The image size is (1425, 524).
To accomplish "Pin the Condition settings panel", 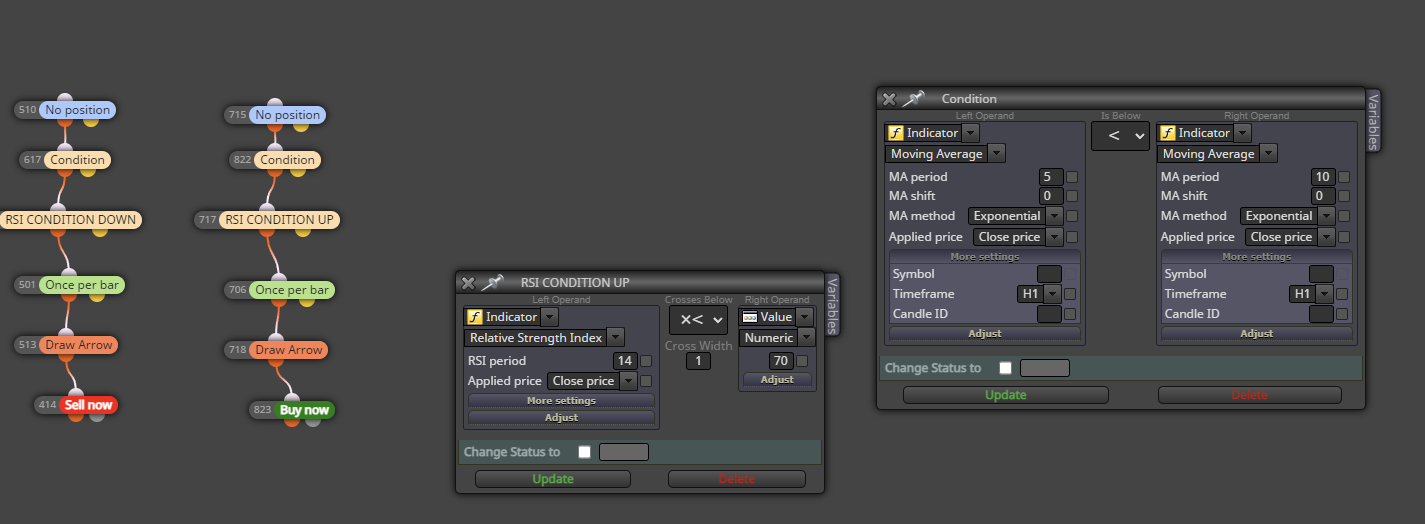I will 913,99.
